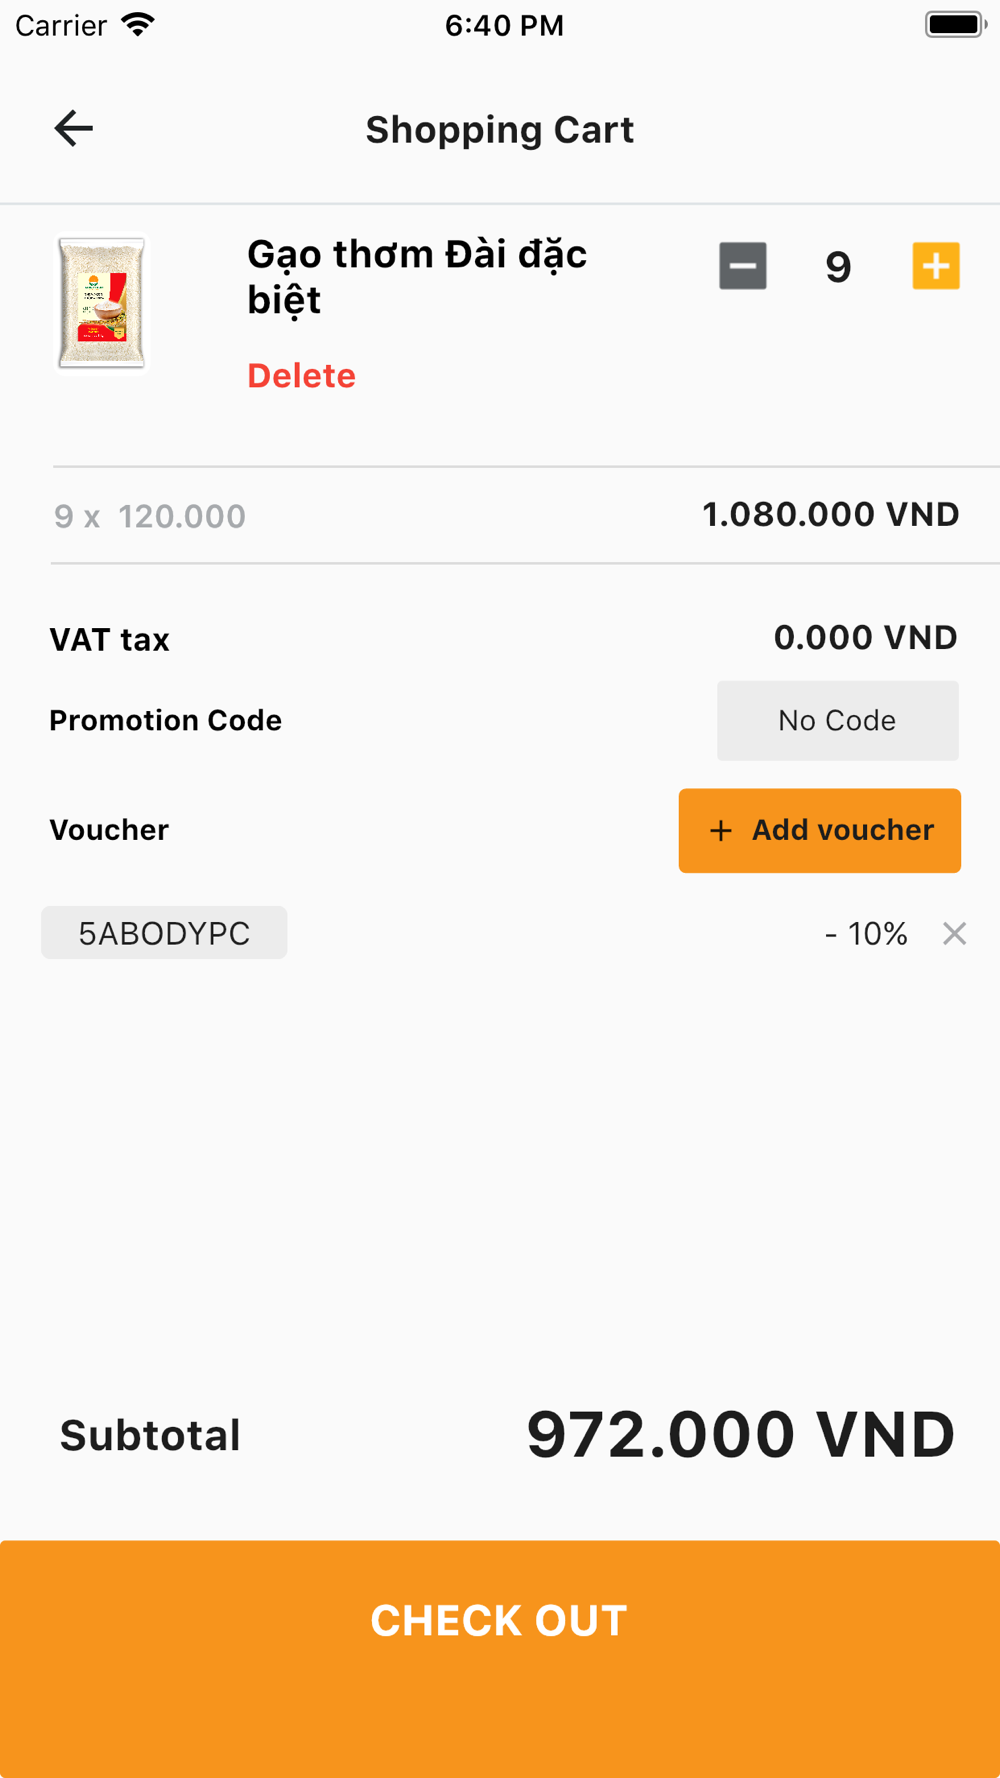Go back using the arrow icon
The width and height of the screenshot is (1000, 1778).
pos(74,129)
